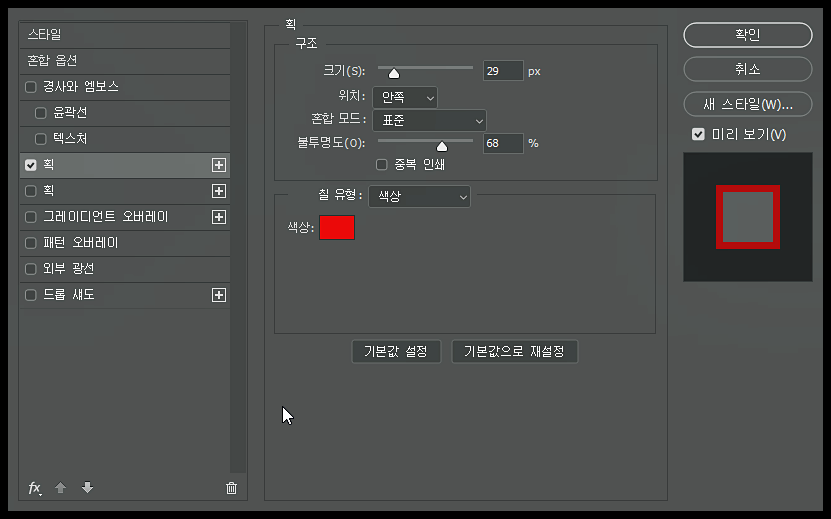Click plus icon beside 그레이디언트 오버레이

(x=219, y=217)
